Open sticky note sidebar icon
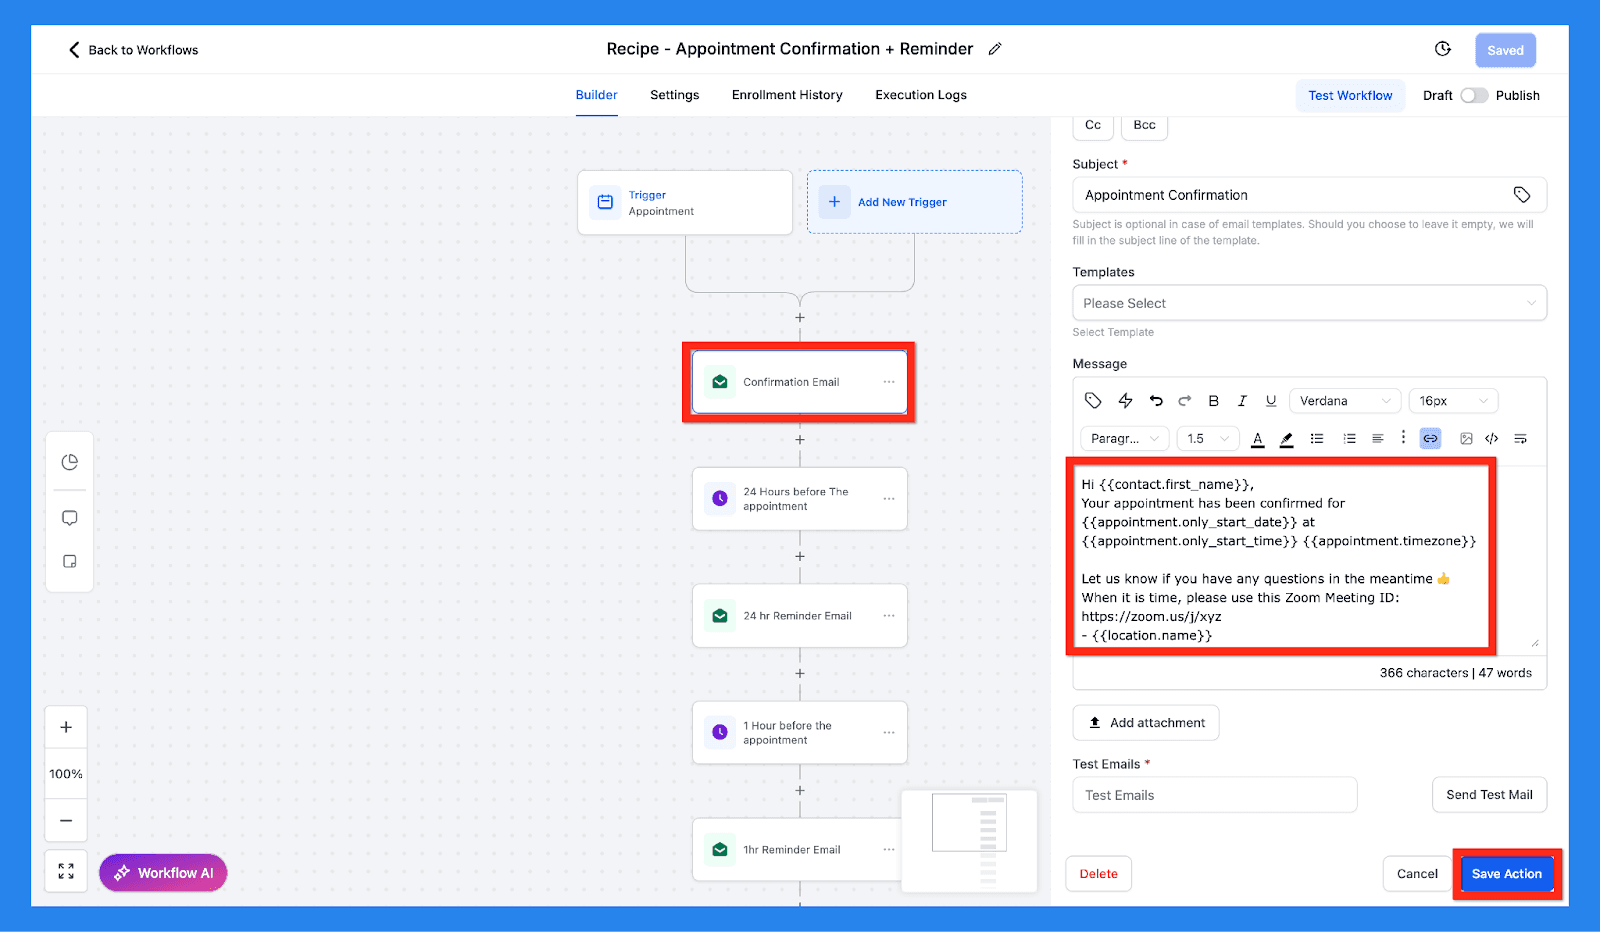Image resolution: width=1600 pixels, height=932 pixels. click(x=70, y=561)
